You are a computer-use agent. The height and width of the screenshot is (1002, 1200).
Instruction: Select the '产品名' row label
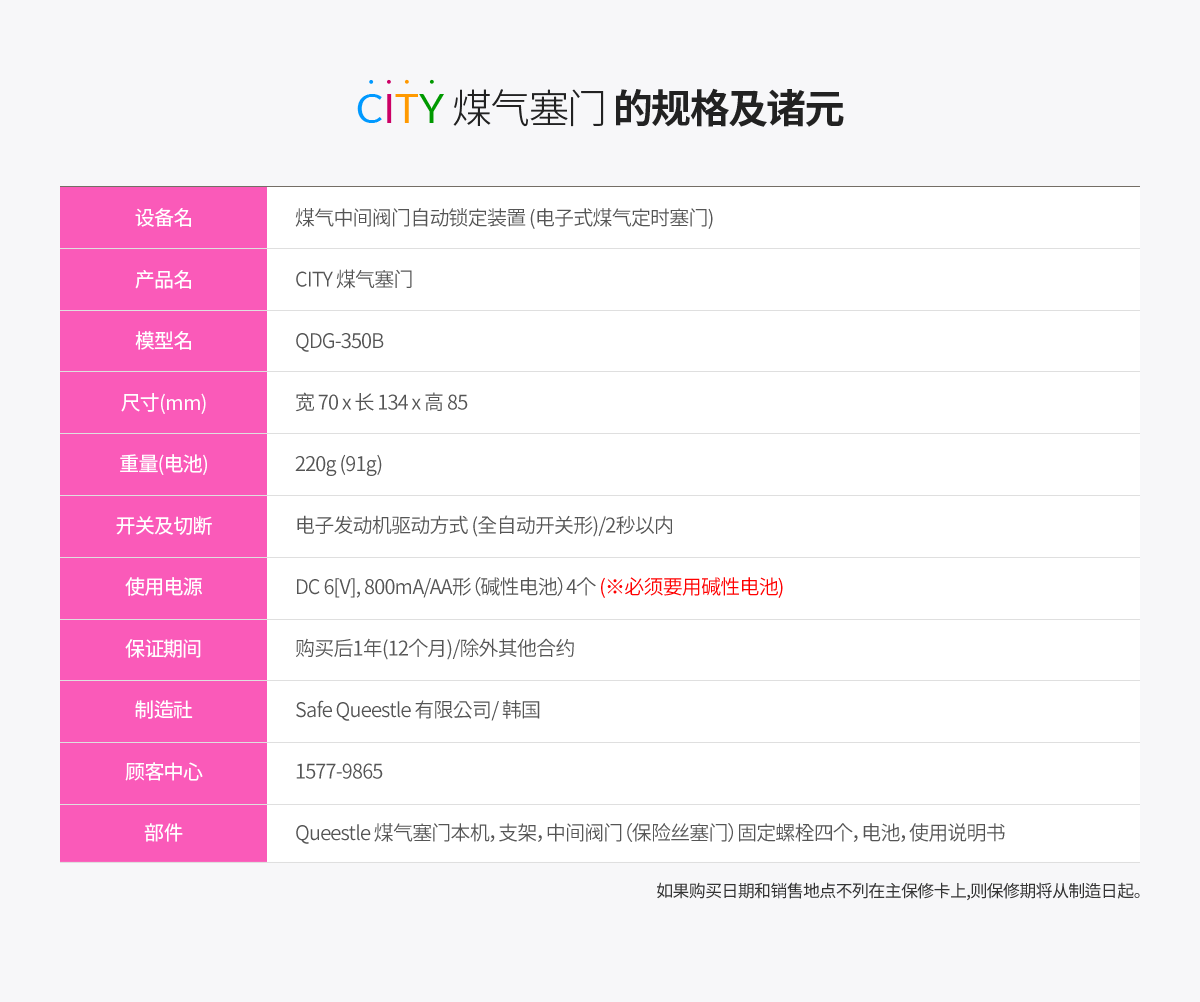[x=163, y=279]
